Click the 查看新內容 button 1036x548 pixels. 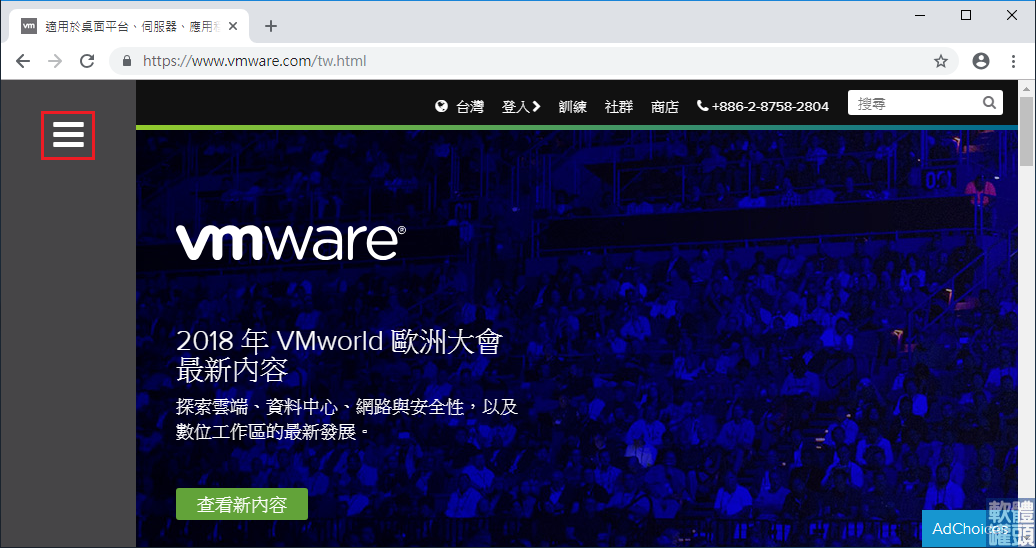(242, 504)
